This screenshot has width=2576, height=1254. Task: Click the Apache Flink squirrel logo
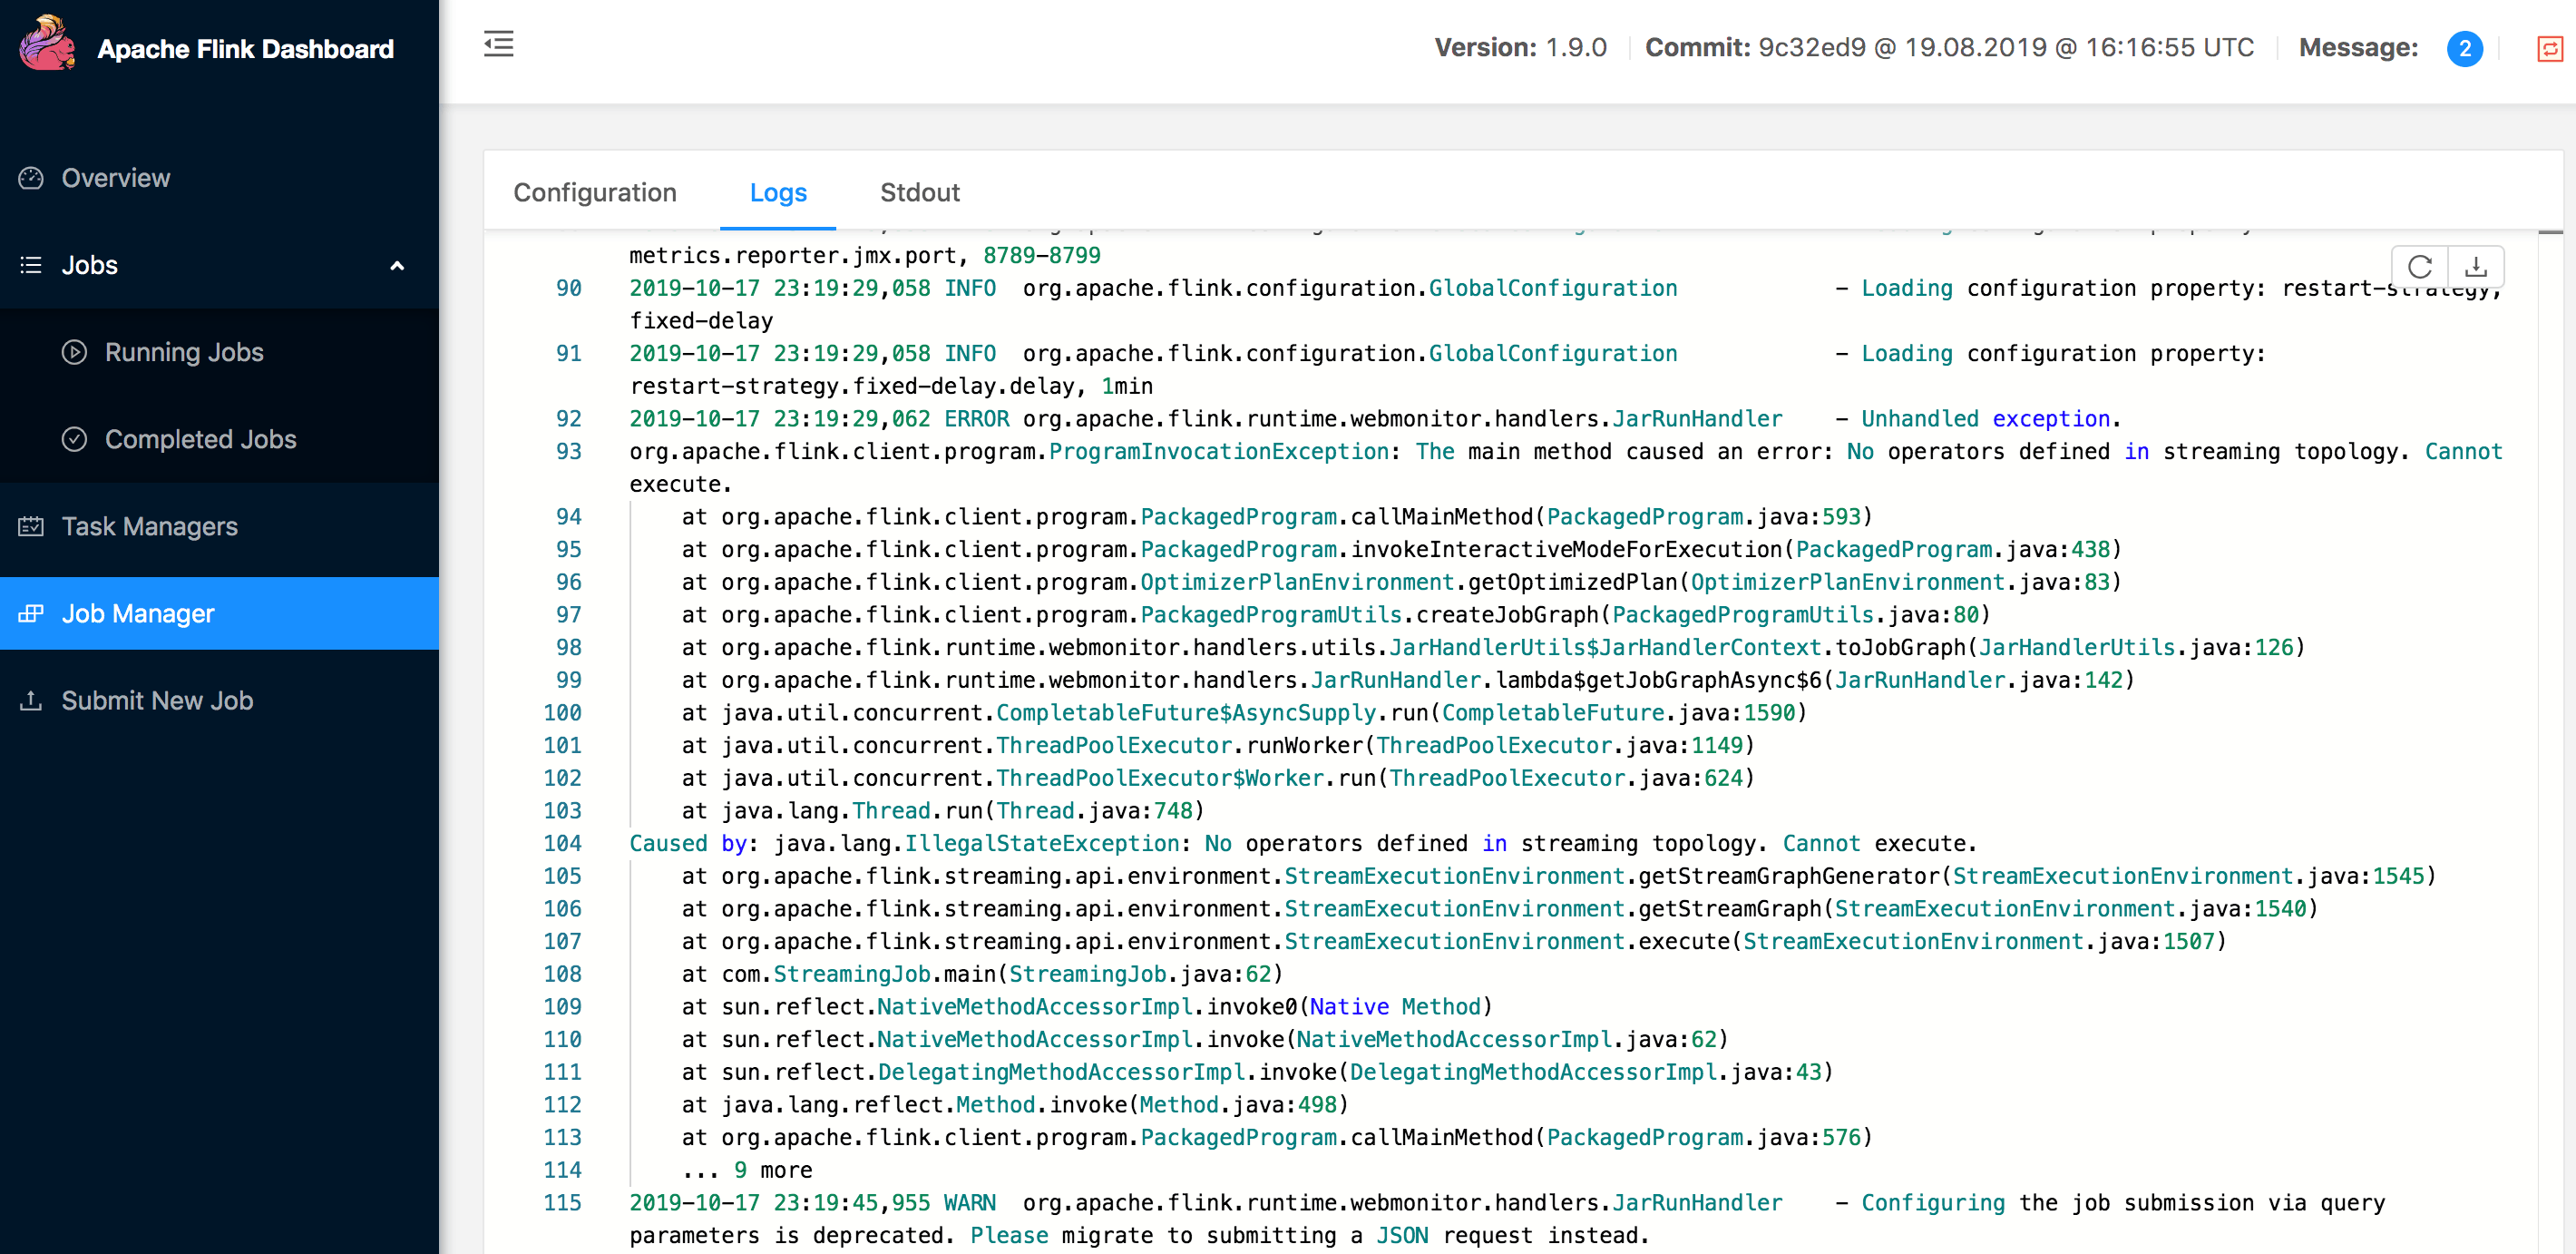coord(46,44)
